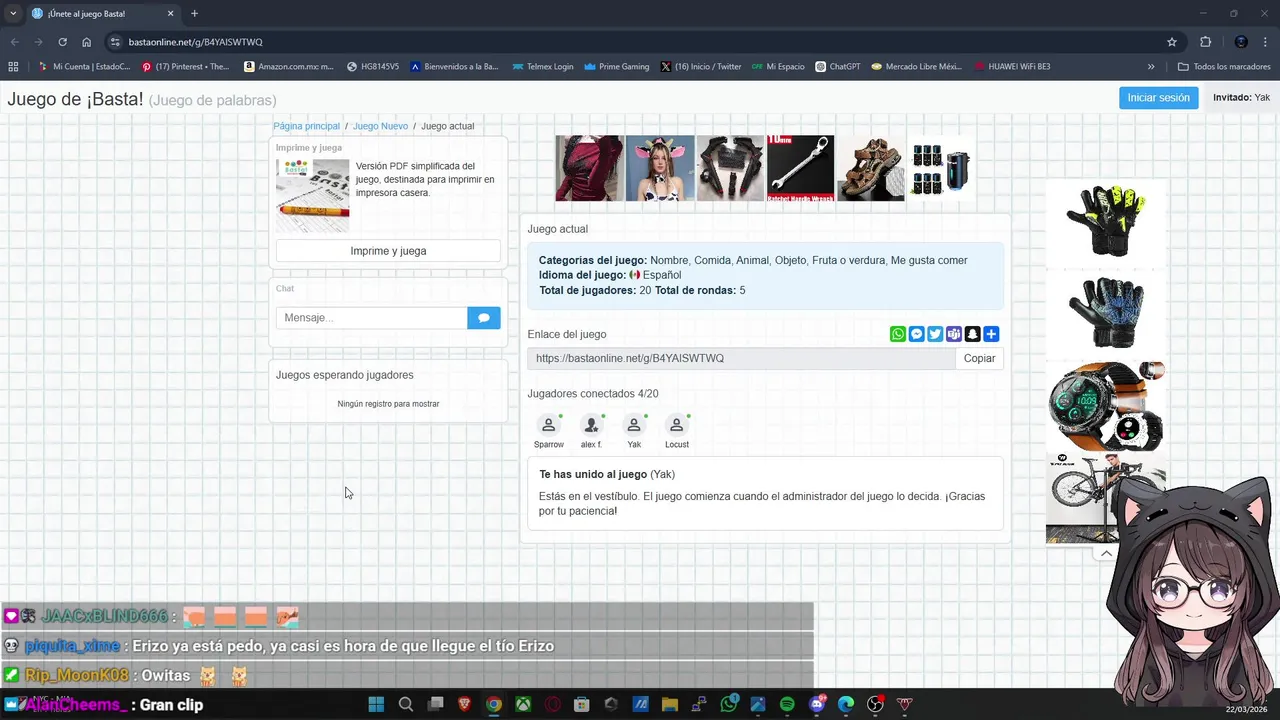The height and width of the screenshot is (720, 1280).
Task: Open Windows Start menu
Action: (x=376, y=704)
